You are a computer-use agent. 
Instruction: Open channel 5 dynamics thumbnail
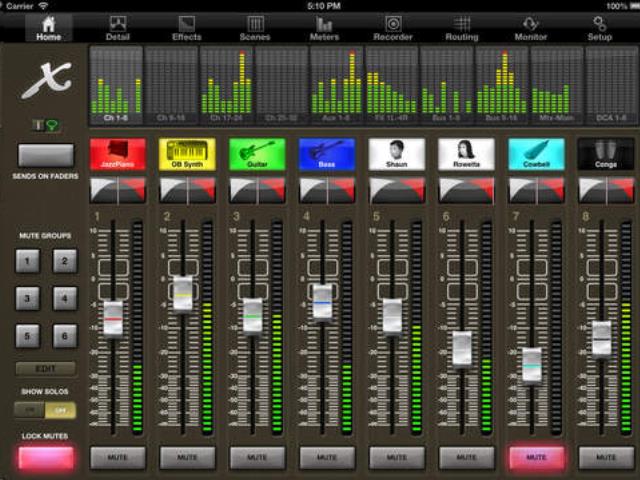pyautogui.click(x=396, y=190)
